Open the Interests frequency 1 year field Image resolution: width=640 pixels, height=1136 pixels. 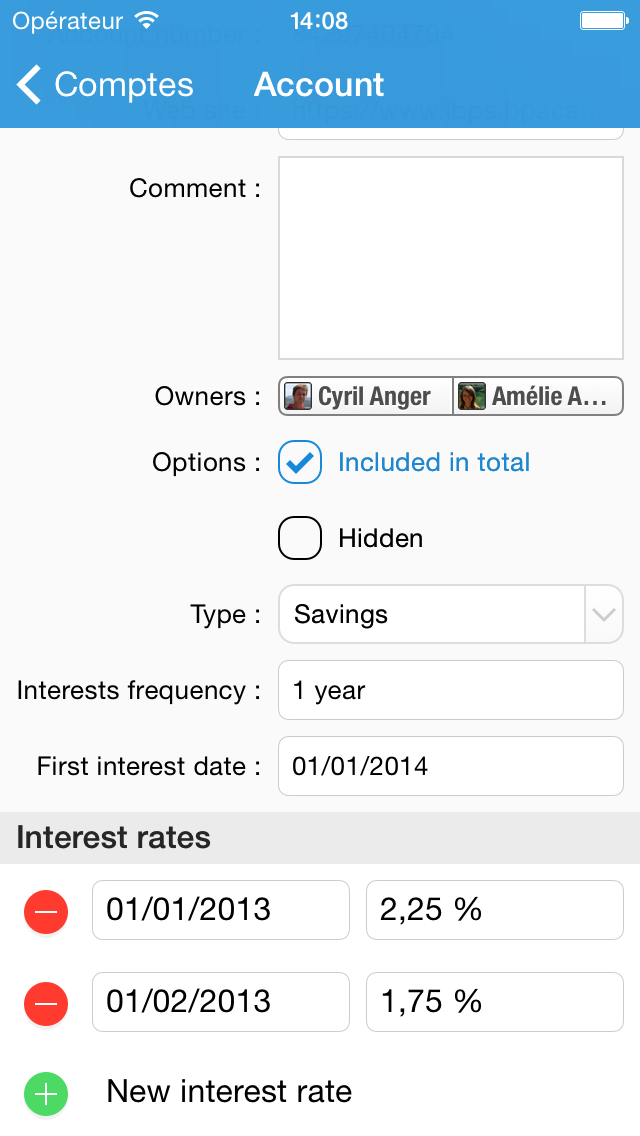pos(450,690)
